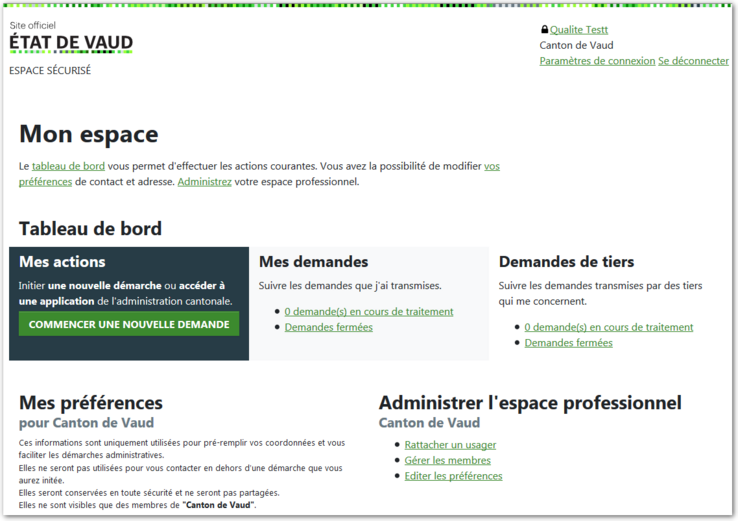Open Demandes fermées under Mes demandes
Image resolution: width=738 pixels, height=521 pixels.
[x=328, y=327]
